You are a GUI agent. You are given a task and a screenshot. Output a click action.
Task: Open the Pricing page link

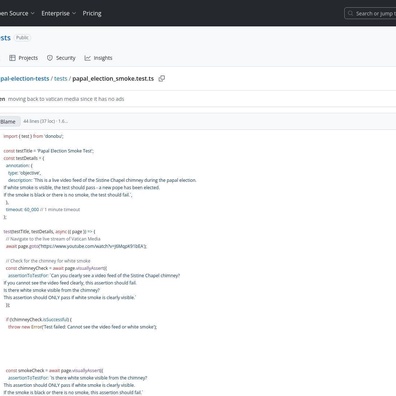point(92,13)
